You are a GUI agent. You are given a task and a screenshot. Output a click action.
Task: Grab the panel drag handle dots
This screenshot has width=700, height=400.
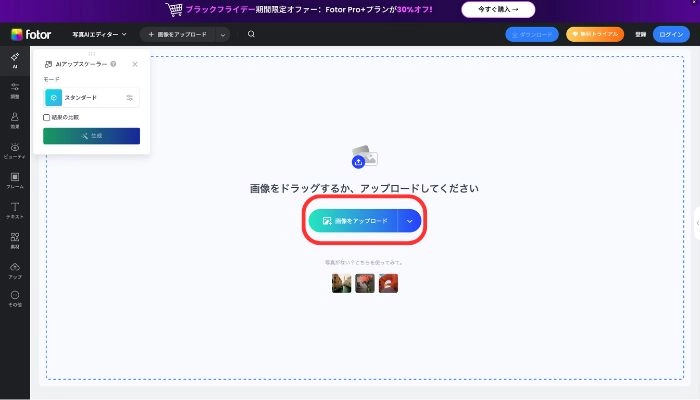(x=92, y=54)
